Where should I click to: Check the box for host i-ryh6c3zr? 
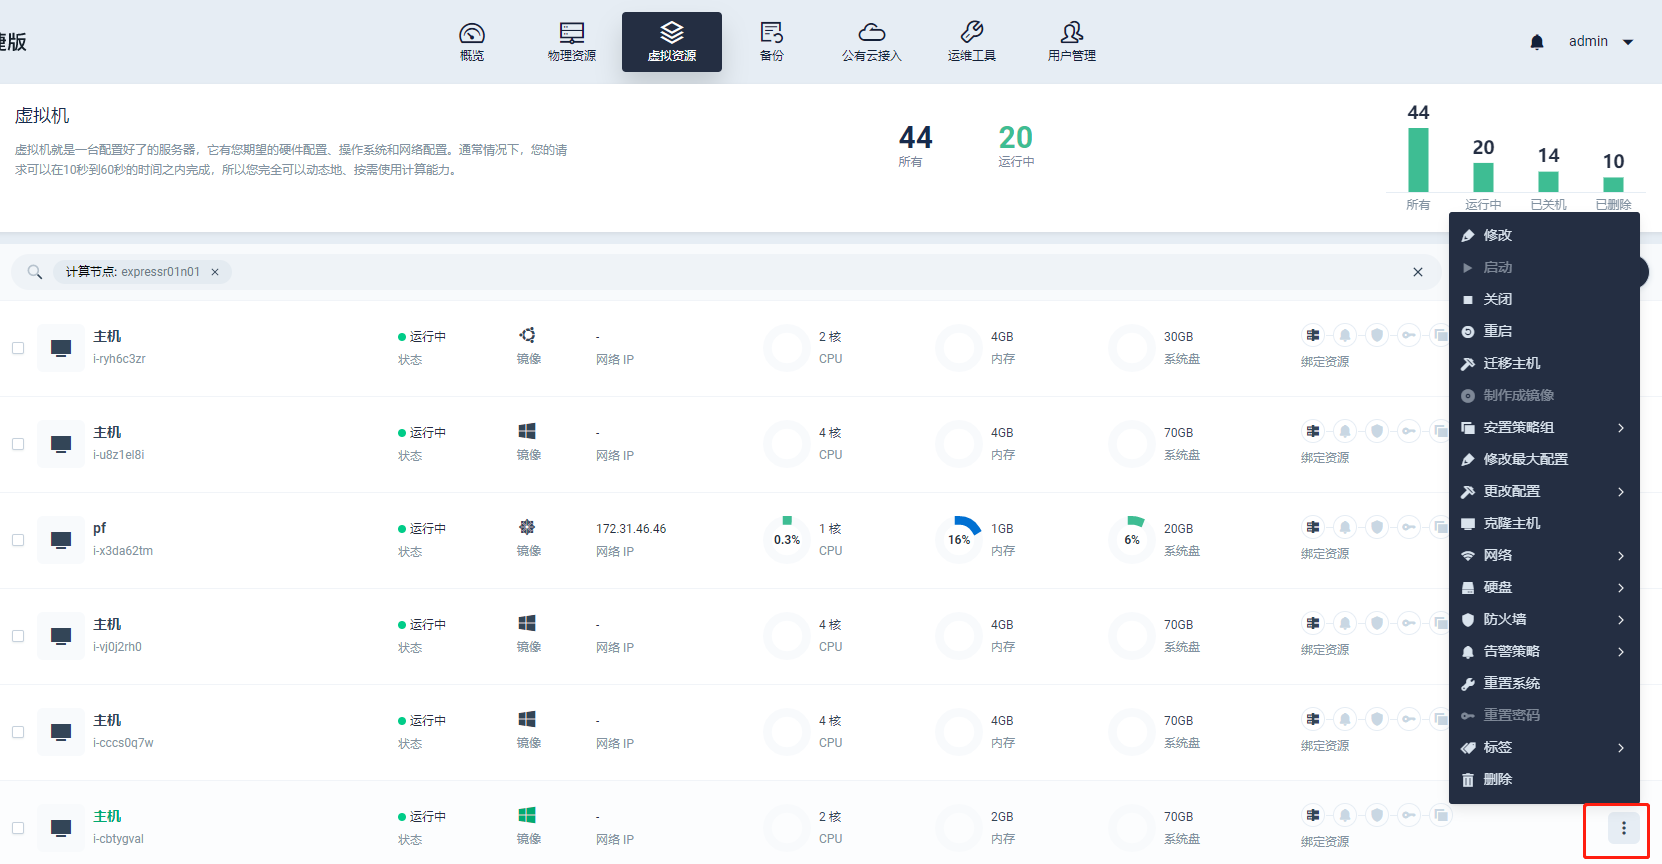[x=18, y=348]
